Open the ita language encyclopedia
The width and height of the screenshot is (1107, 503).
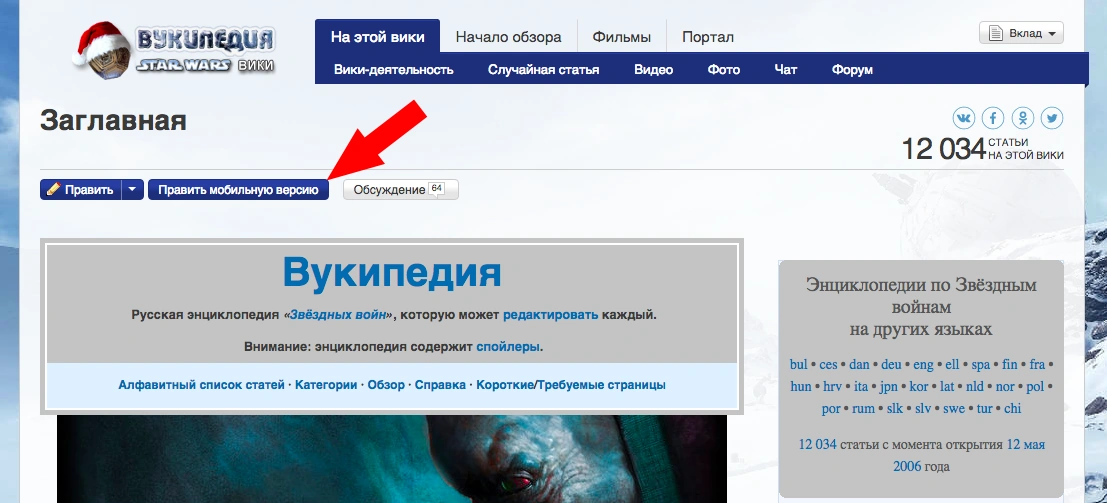point(861,386)
